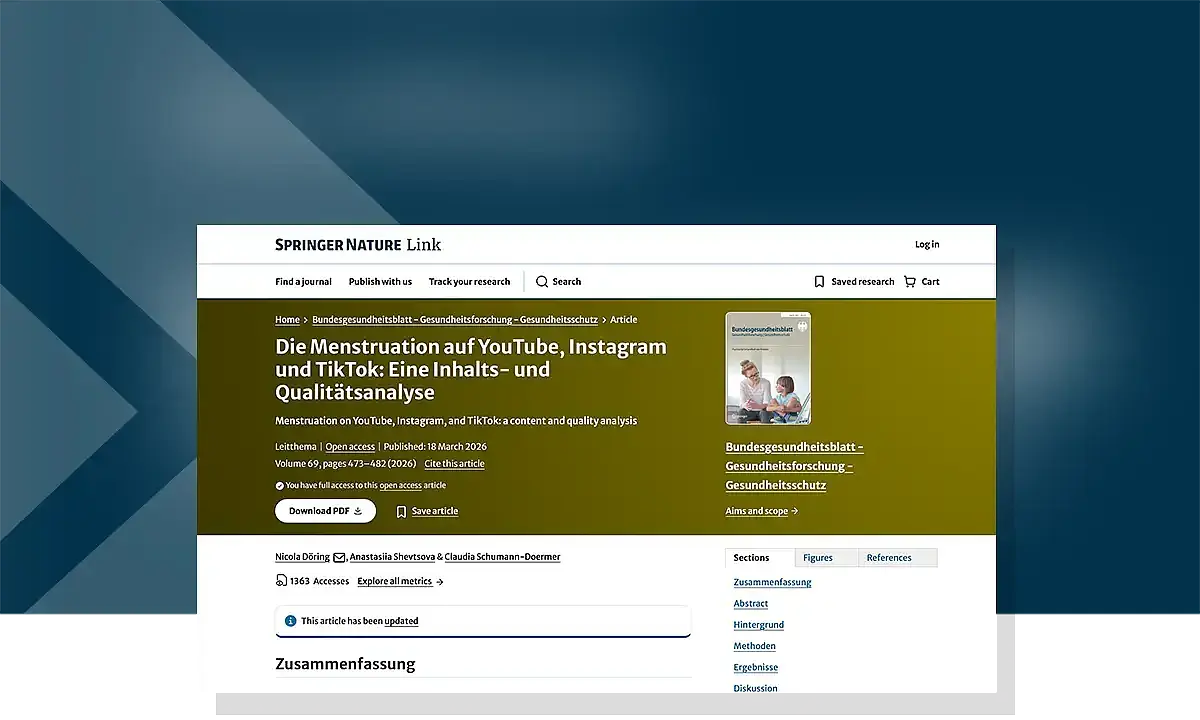Click Cite this article link
The width and height of the screenshot is (1200, 720).
454,464
